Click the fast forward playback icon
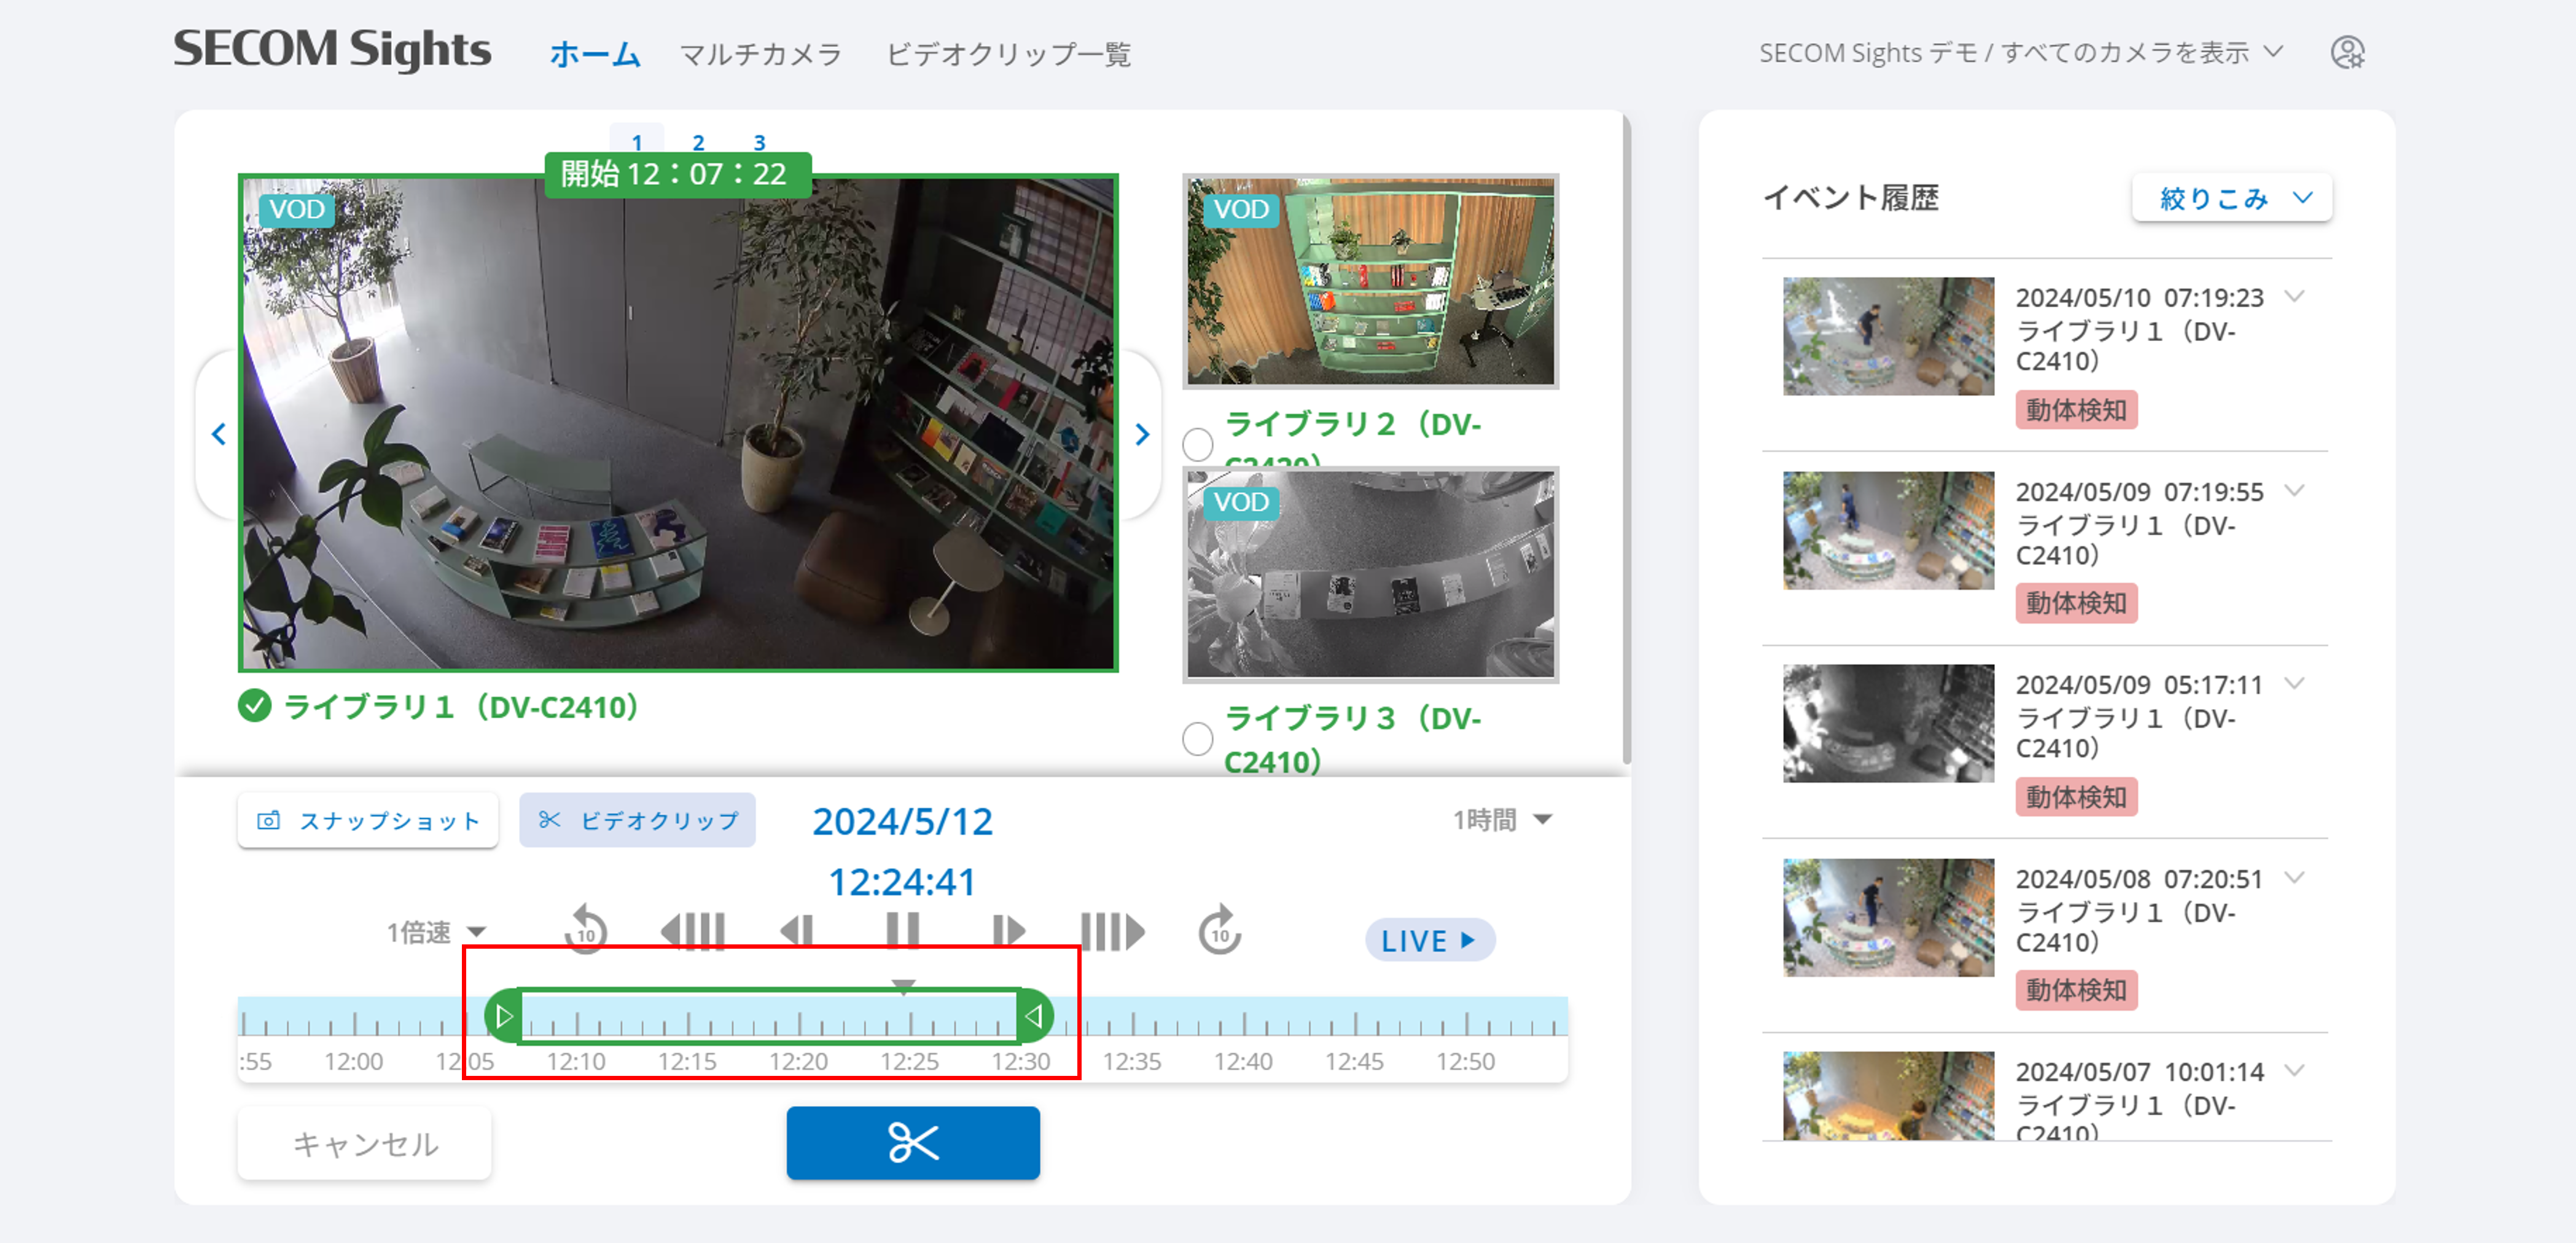 tap(1113, 931)
